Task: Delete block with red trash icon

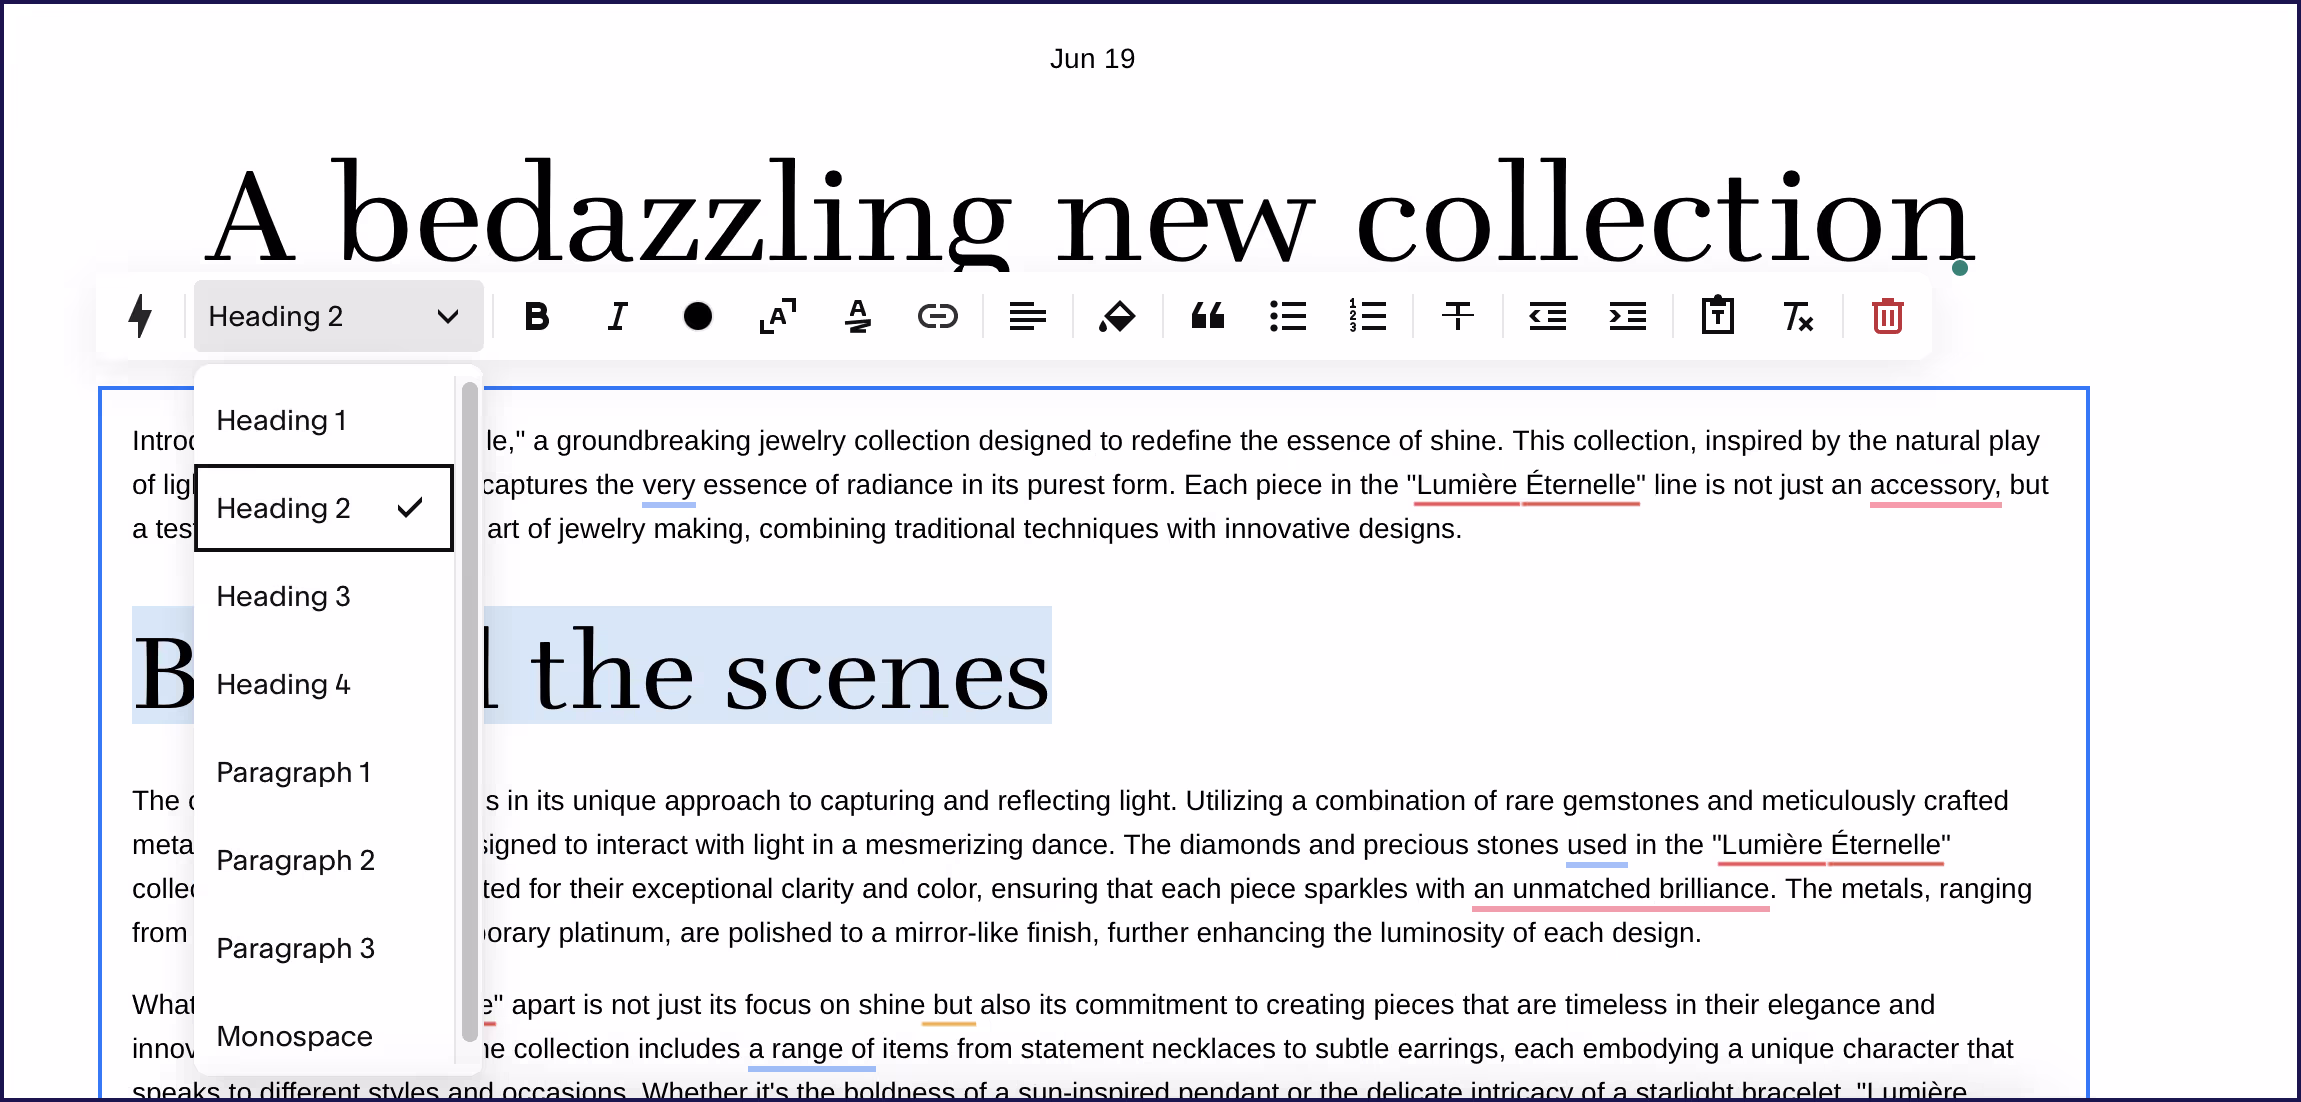Action: (1887, 316)
